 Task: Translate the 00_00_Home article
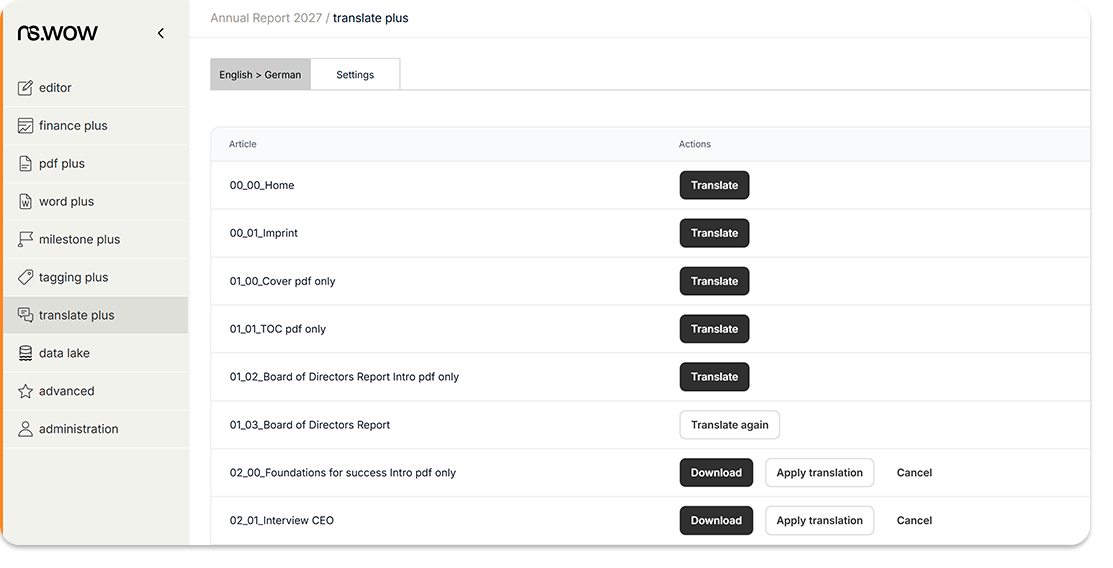pyautogui.click(x=714, y=185)
